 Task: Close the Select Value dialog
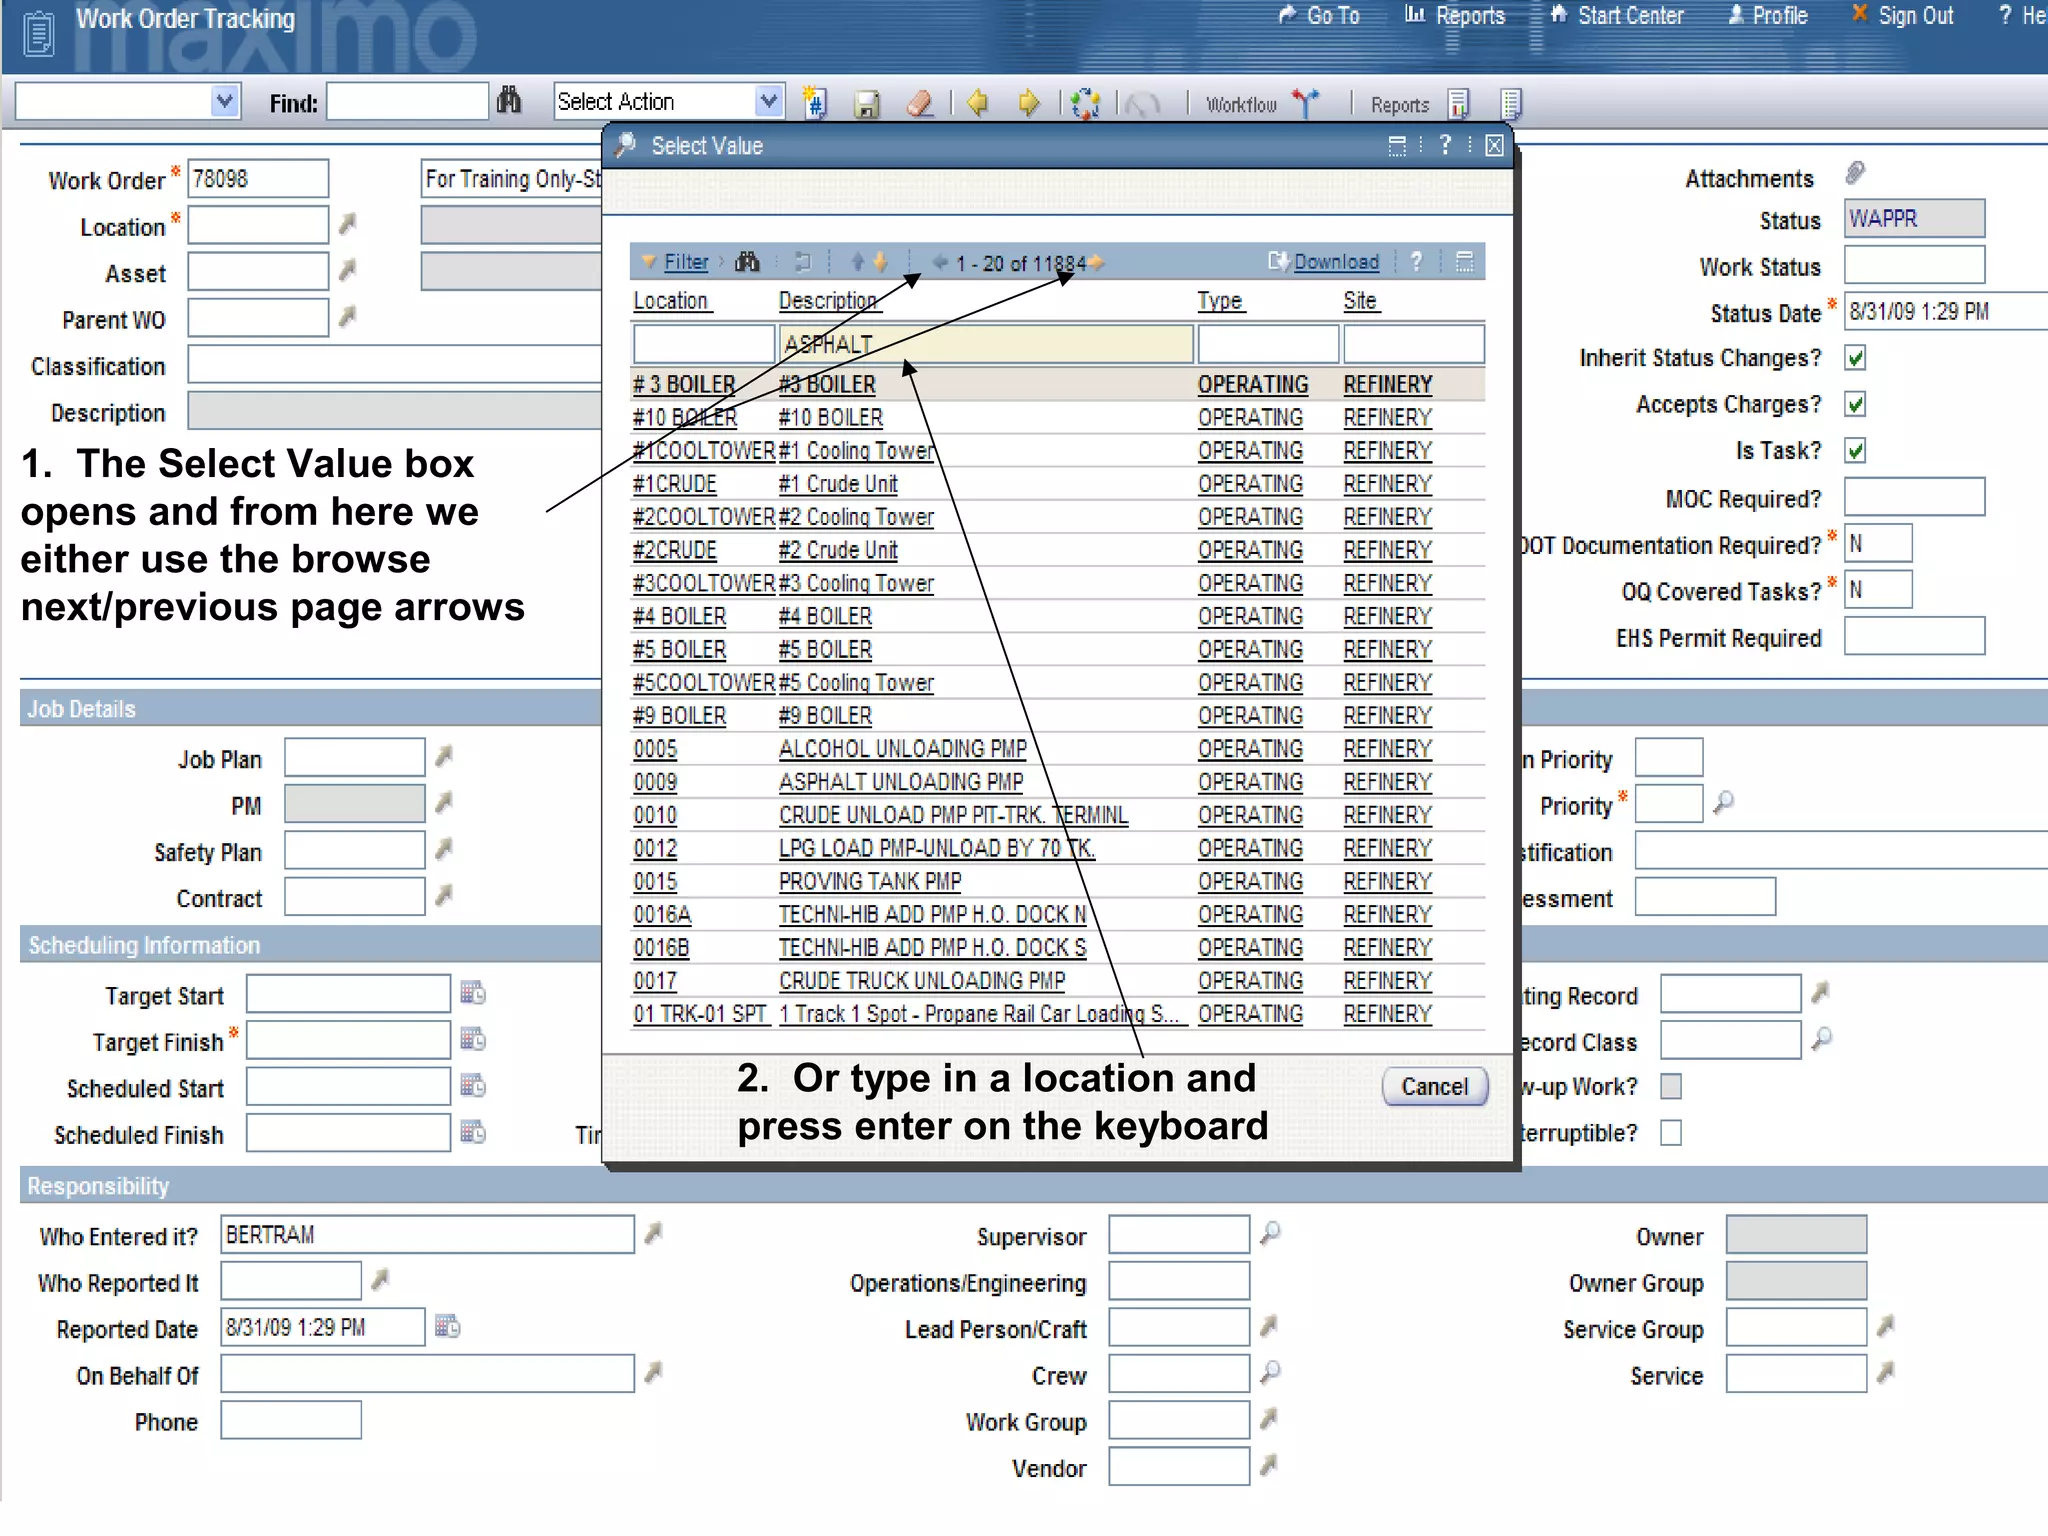1494,146
